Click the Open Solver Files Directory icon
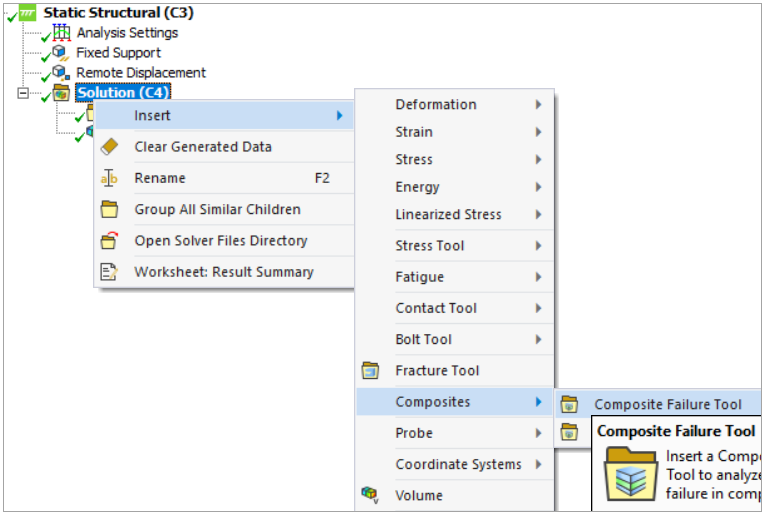 coord(110,241)
